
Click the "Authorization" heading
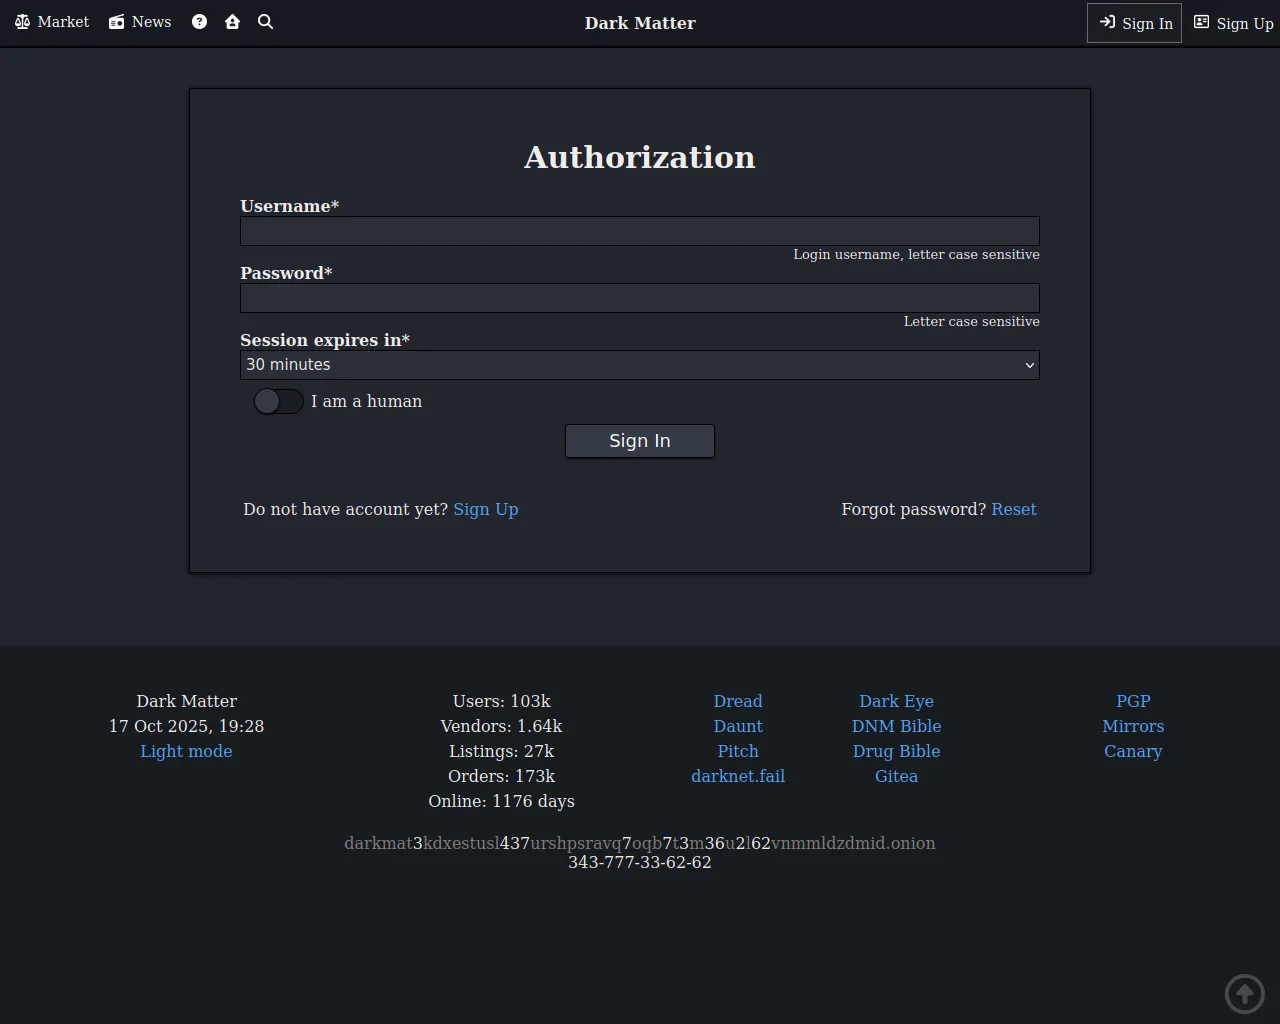[x=640, y=157]
